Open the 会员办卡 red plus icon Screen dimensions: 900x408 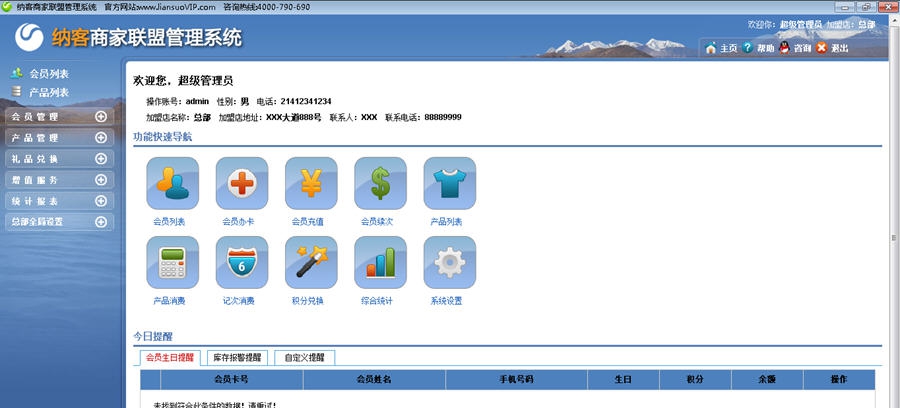[242, 183]
